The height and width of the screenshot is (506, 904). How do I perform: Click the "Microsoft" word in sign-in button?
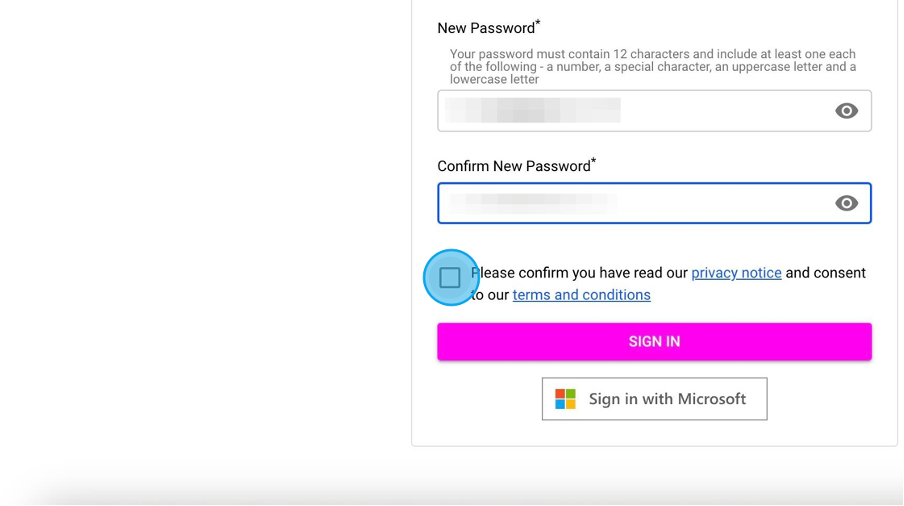tap(711, 399)
